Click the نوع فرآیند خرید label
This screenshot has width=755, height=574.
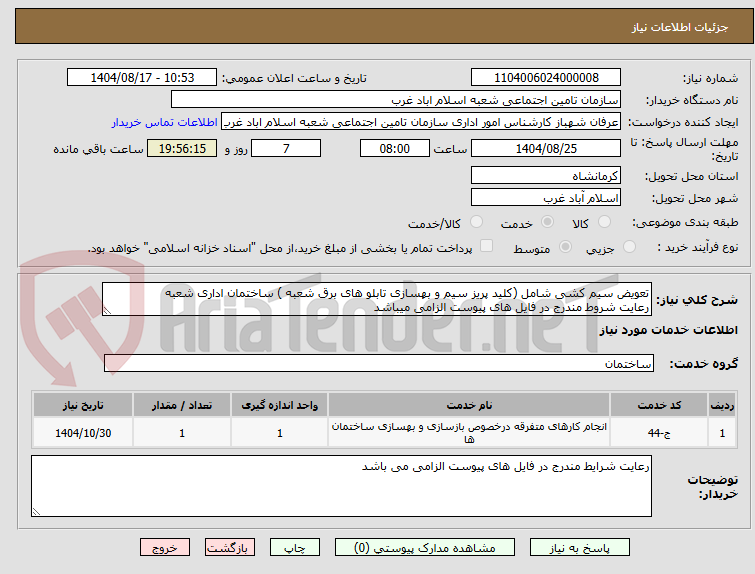click(697, 248)
